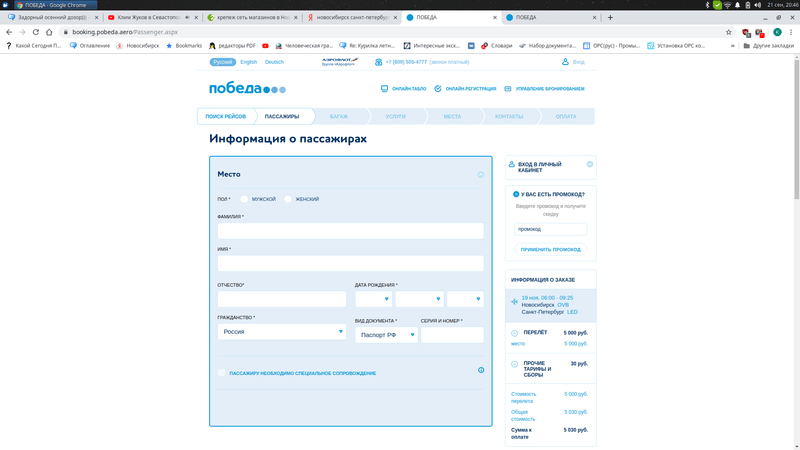This screenshot has height=450, width=800.
Task: Collapse the Прочие тарифы и сборы section
Action: click(x=514, y=364)
